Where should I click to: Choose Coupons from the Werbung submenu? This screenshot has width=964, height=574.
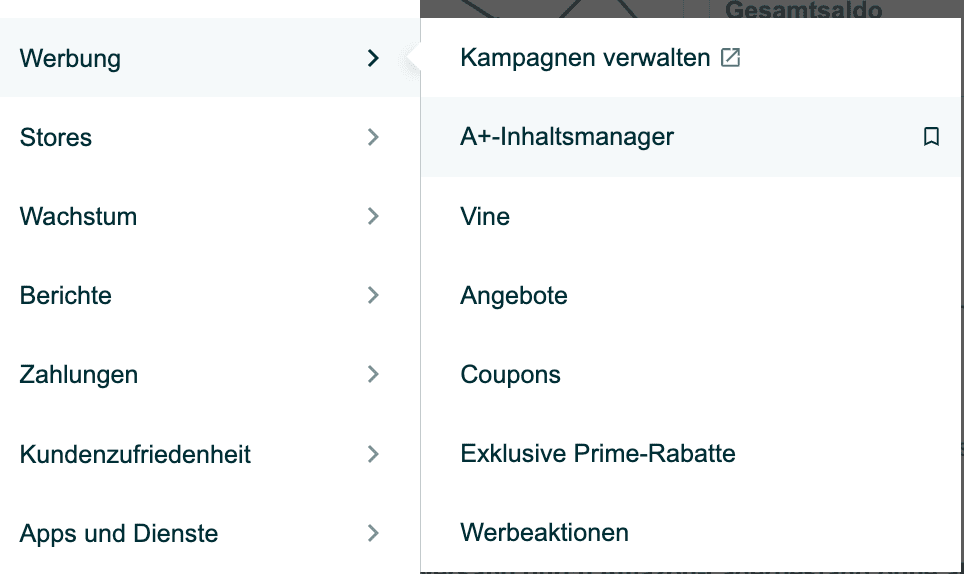pyautogui.click(x=510, y=375)
